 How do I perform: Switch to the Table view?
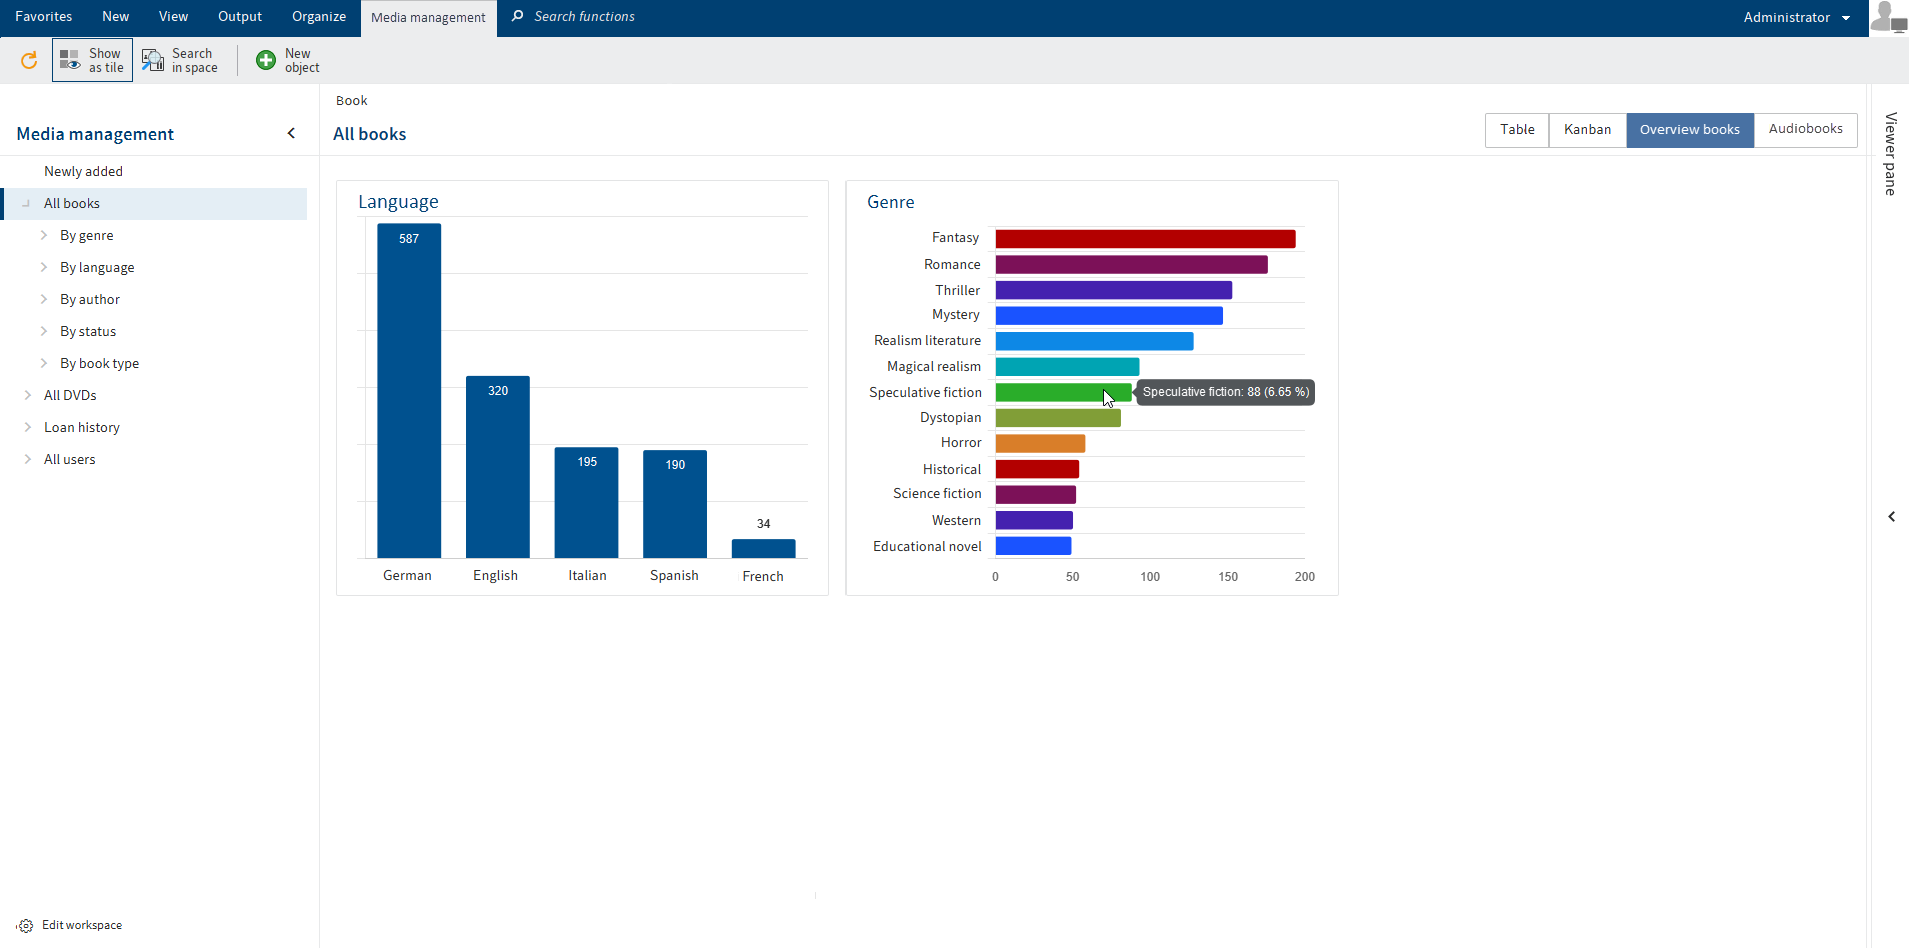pyautogui.click(x=1516, y=129)
